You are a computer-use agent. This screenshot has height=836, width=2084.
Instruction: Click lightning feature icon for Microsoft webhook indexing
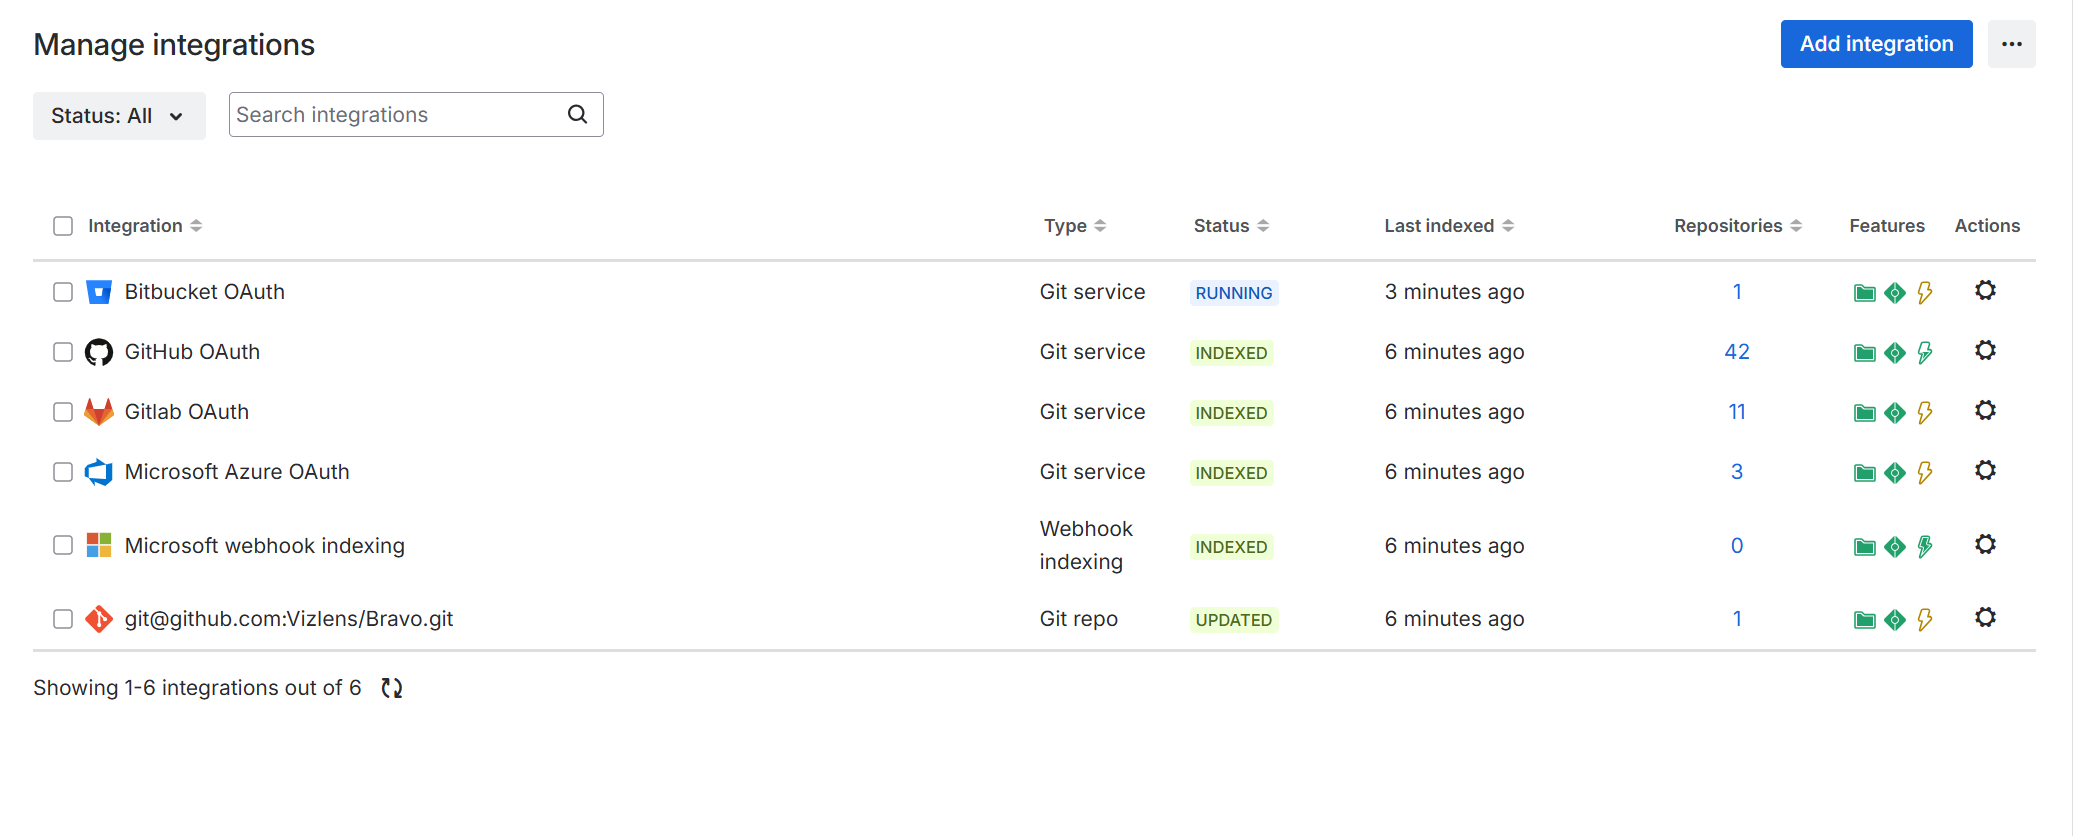(x=1925, y=546)
